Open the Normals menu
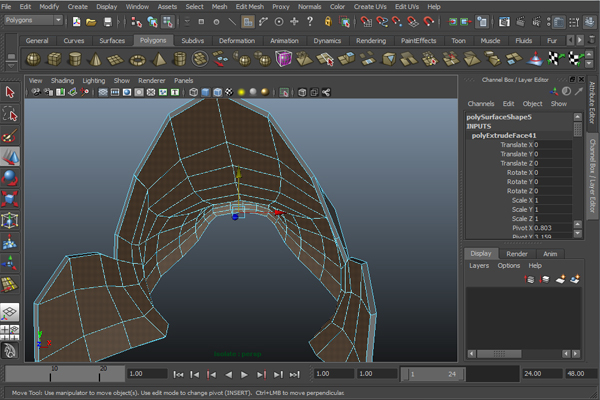 pos(309,7)
